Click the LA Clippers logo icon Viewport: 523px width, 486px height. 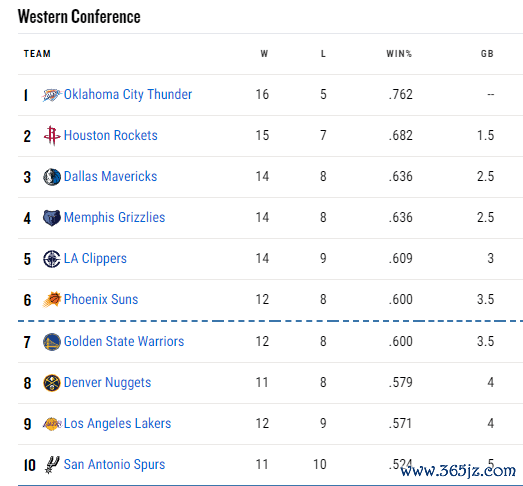coord(52,259)
